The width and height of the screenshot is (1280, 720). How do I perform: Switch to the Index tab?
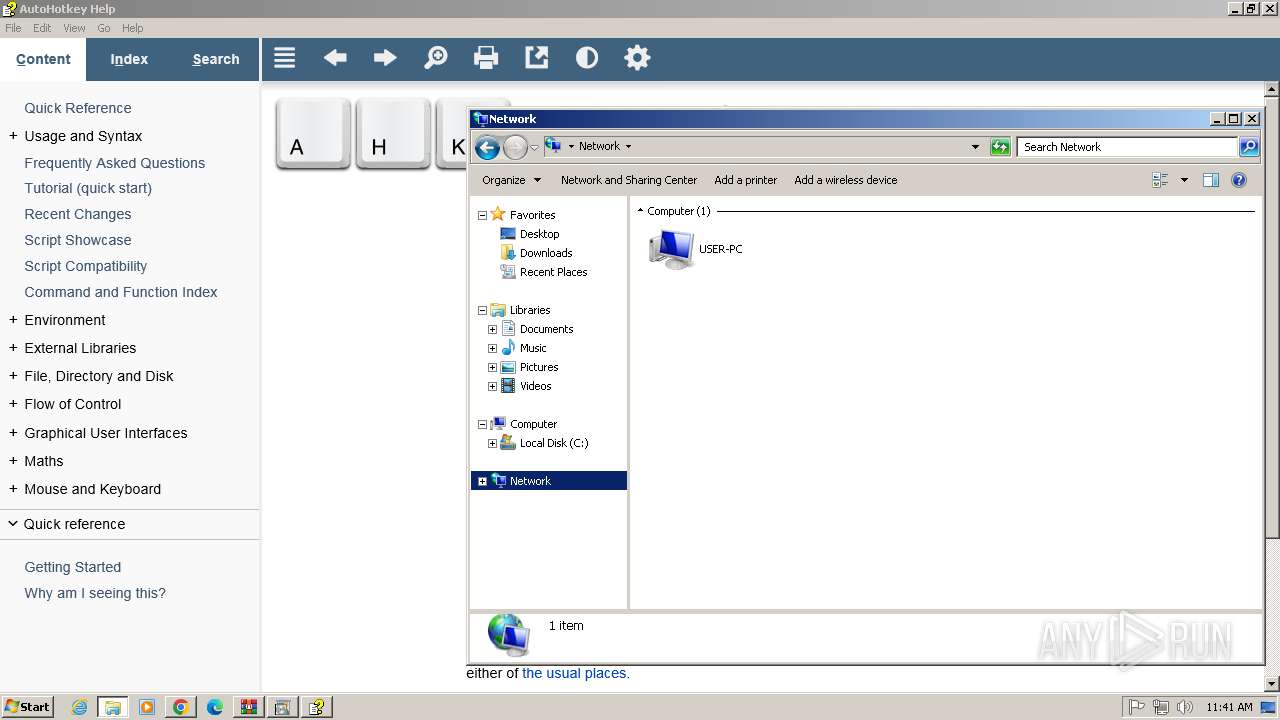click(x=129, y=59)
